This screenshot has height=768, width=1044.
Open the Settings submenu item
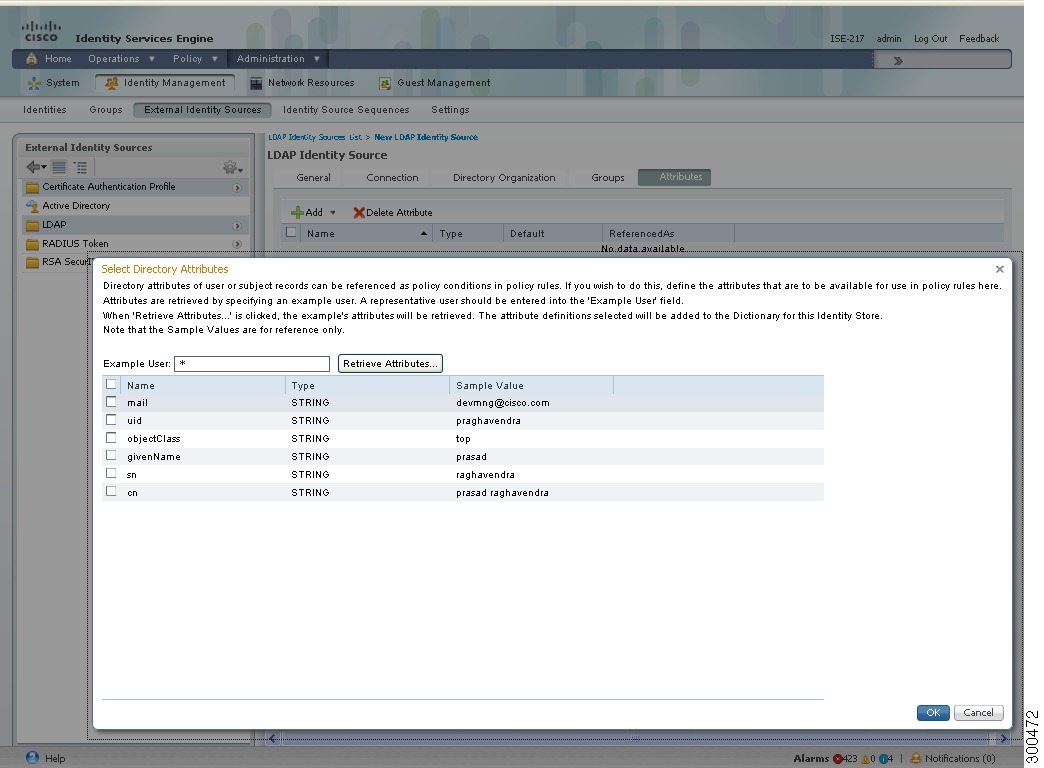pyautogui.click(x=450, y=110)
